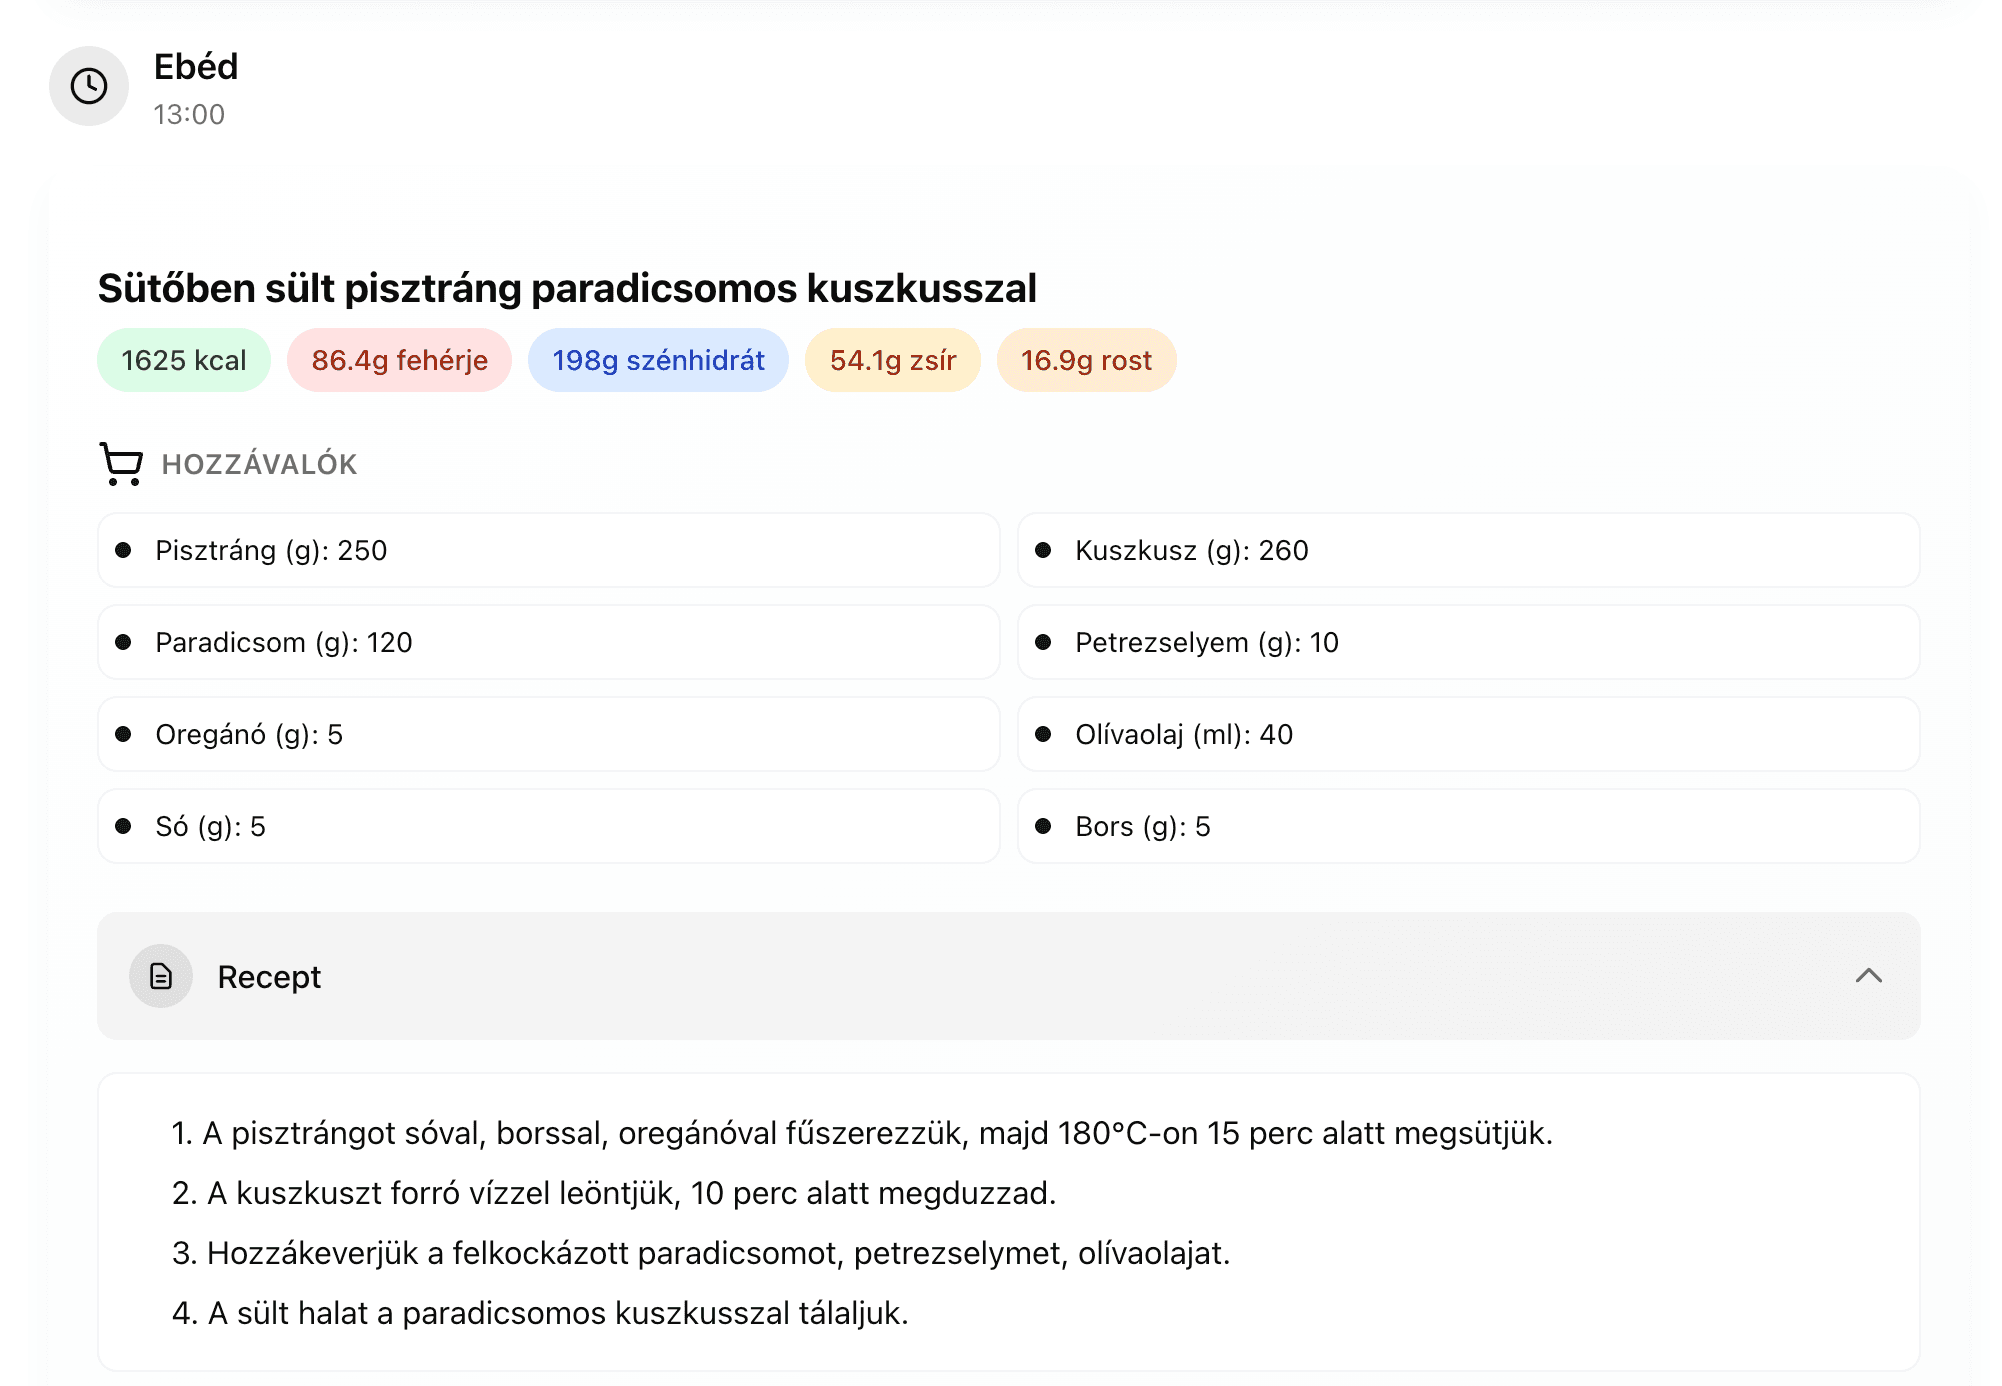The height and width of the screenshot is (1386, 2002).
Task: Click the Sütőben sült pisztráng recipe title
Action: pyautogui.click(x=567, y=288)
